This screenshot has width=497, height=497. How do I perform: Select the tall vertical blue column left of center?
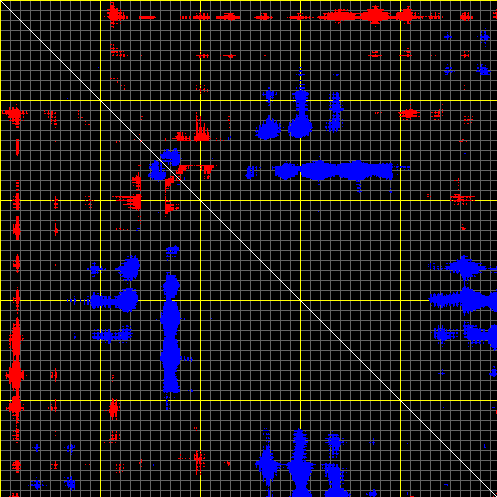coord(170,333)
